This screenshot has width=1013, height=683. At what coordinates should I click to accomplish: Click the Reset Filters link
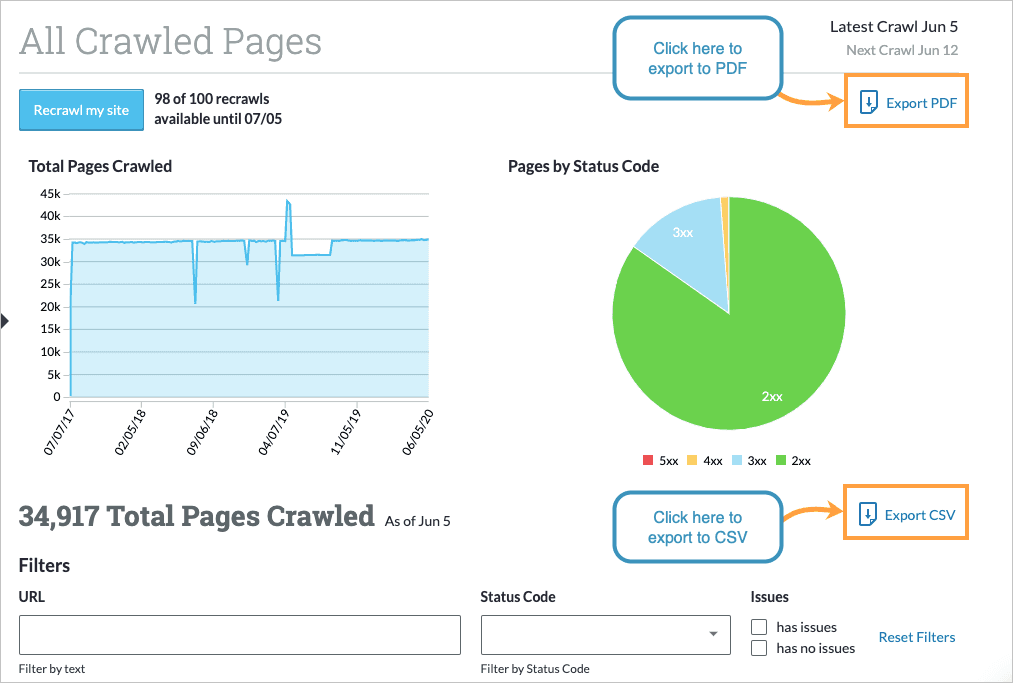tap(917, 637)
